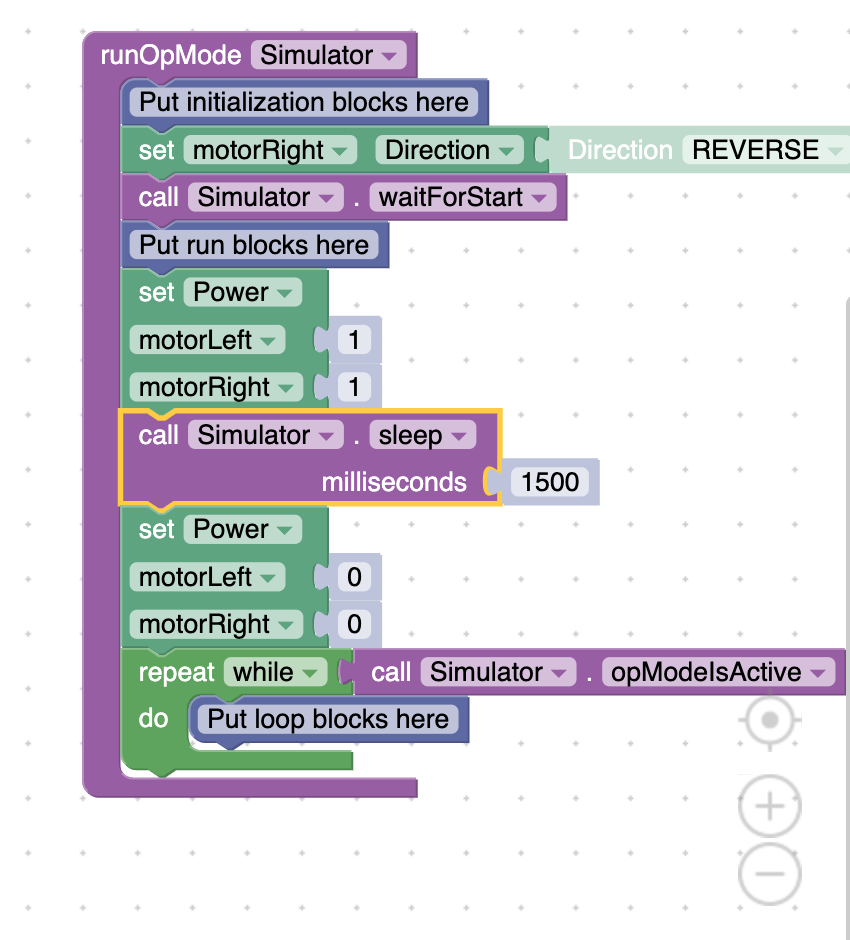This screenshot has height=940, width=850.
Task: Open the motorLeft dropdown beside the 0 value
Action: coord(207,577)
